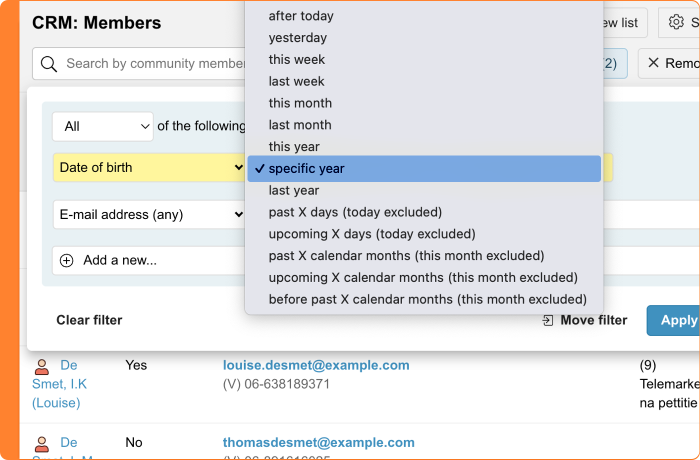Open the All match-type dropdown
This screenshot has height=460, width=700.
coord(102,126)
